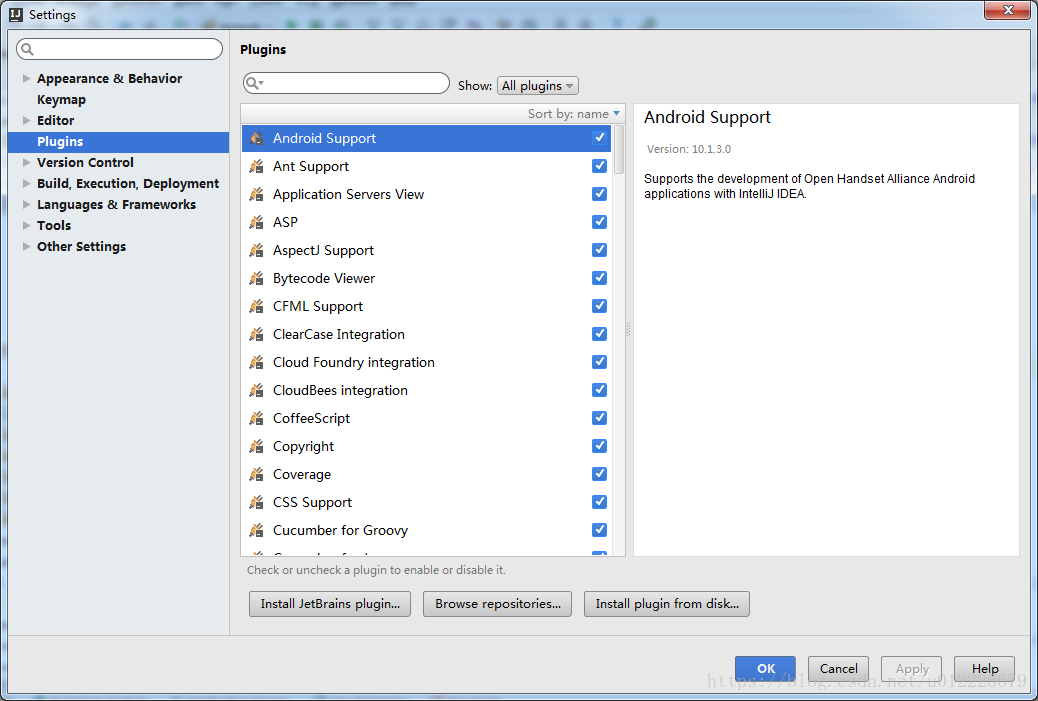1038x701 pixels.
Task: Expand the Editor tree arrow
Action: 26,120
